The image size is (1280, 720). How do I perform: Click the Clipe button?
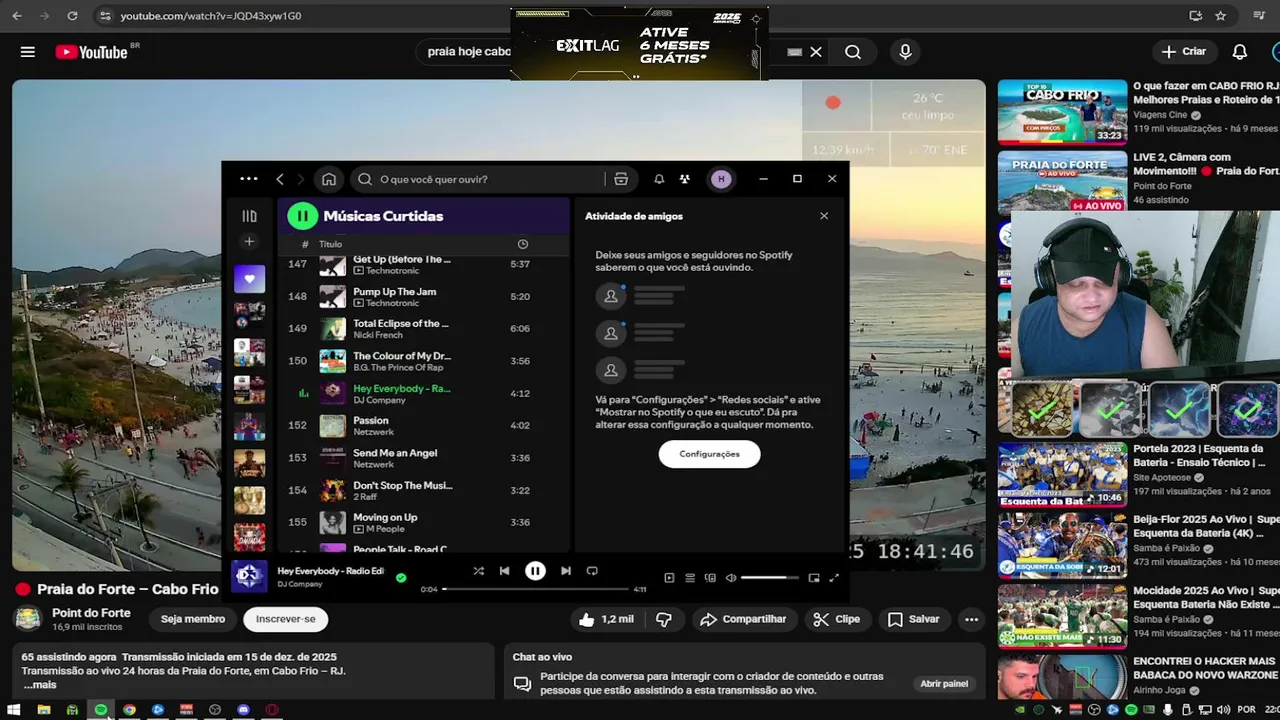837,619
